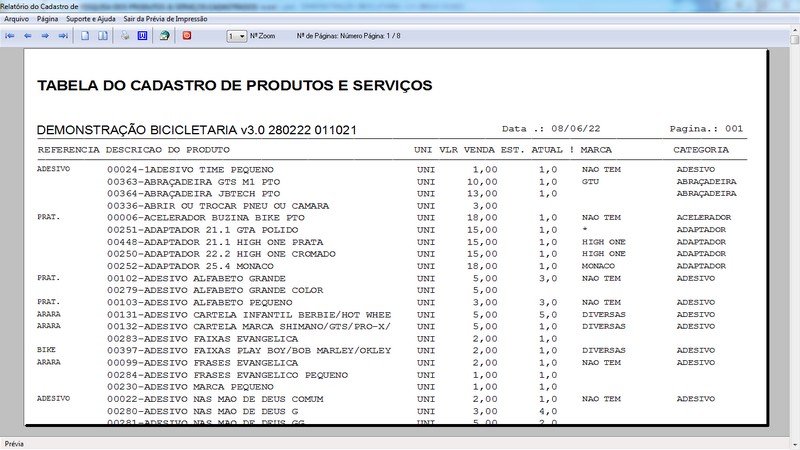The image size is (800, 450).
Task: Click the MONACO brand cell
Action: click(x=598, y=266)
